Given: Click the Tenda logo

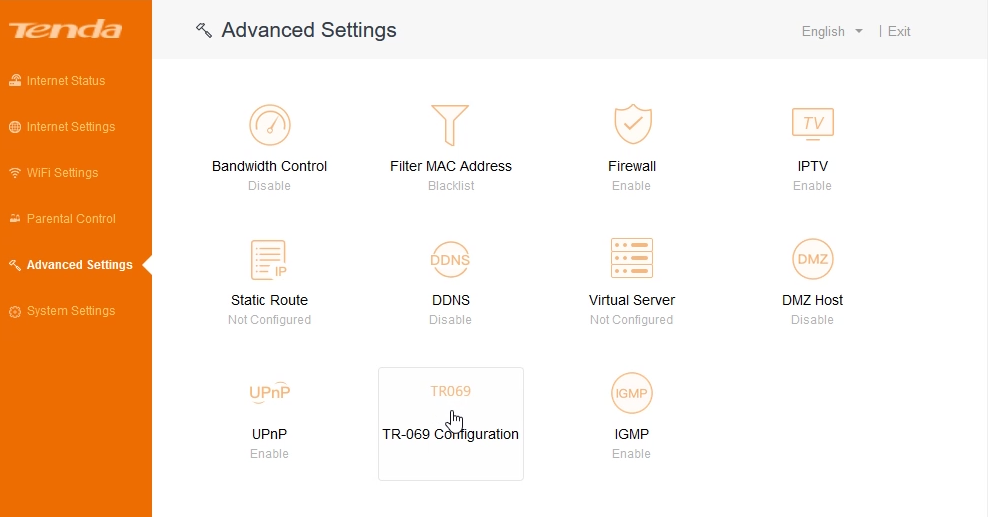Looking at the screenshot, I should [x=66, y=29].
